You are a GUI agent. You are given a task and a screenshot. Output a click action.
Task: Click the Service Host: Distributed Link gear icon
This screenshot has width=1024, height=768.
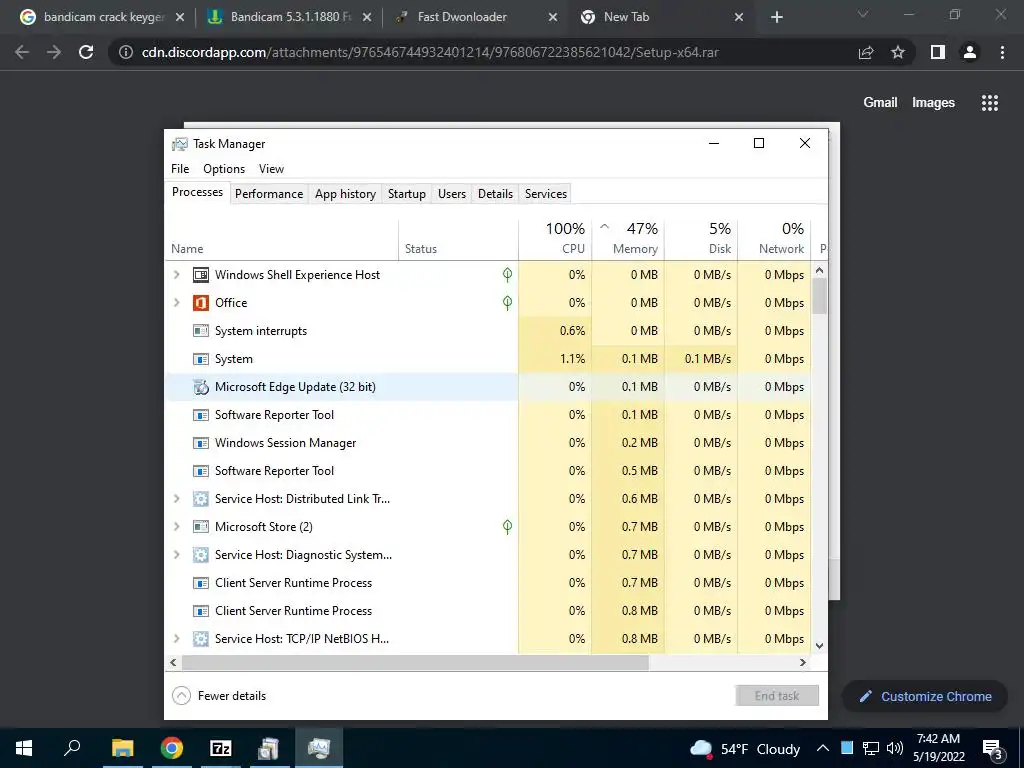200,499
